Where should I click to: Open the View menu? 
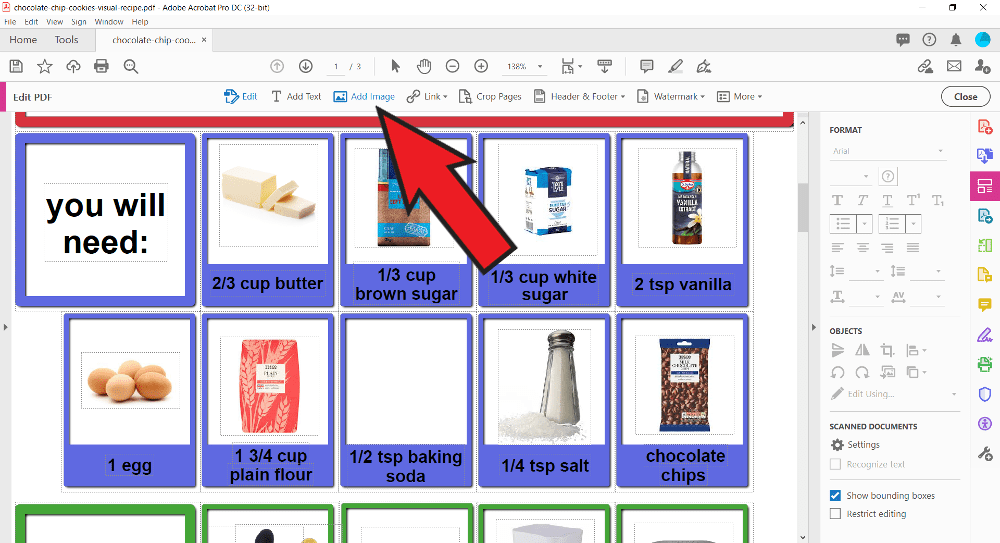(54, 21)
